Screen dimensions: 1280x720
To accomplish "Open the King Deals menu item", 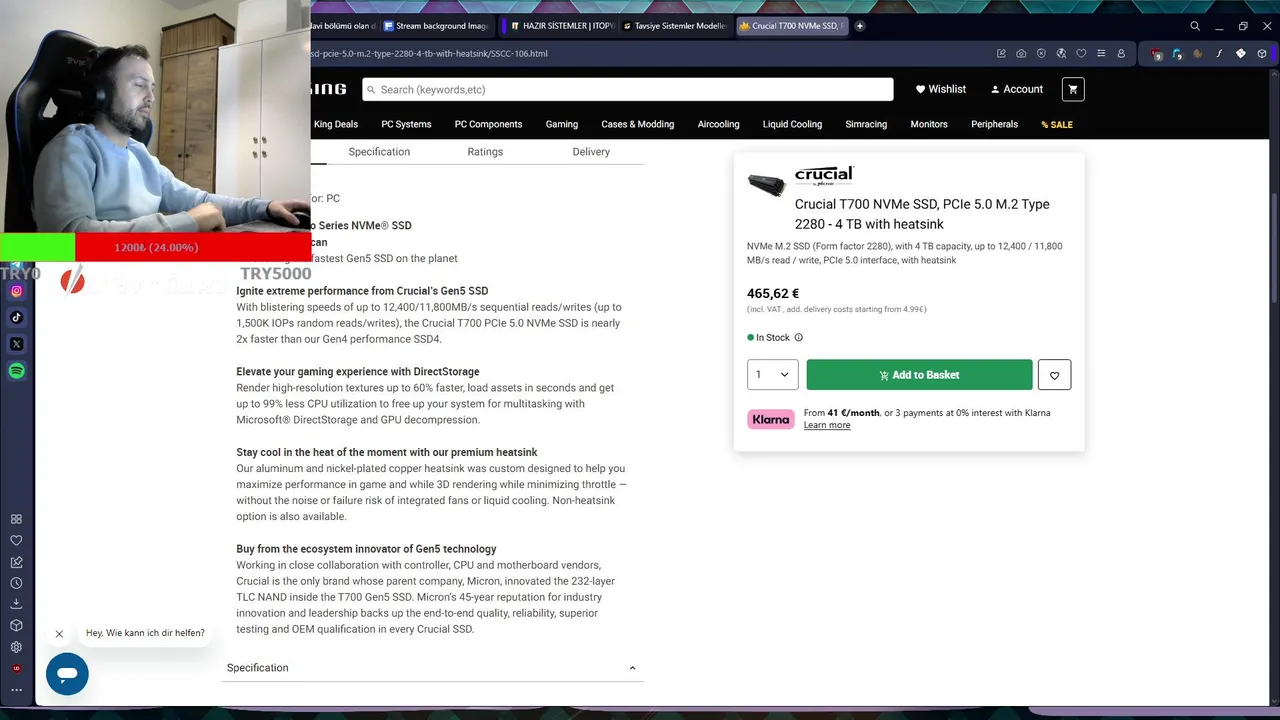I will (336, 124).
